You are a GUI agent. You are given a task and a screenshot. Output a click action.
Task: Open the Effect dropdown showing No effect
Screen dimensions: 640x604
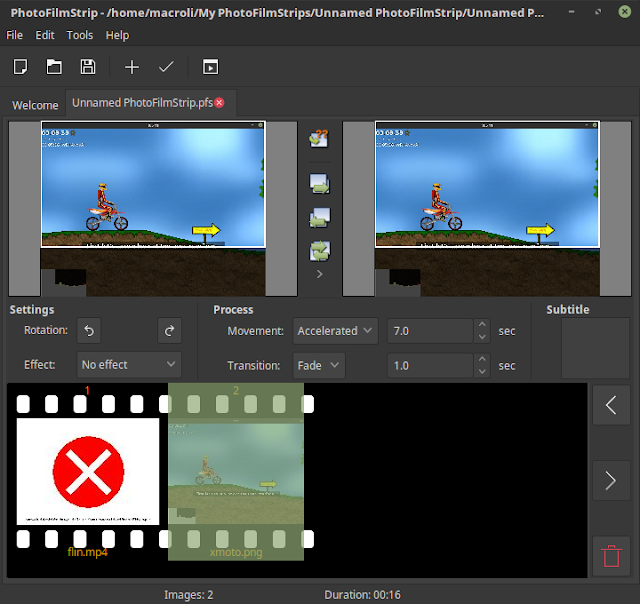(129, 365)
